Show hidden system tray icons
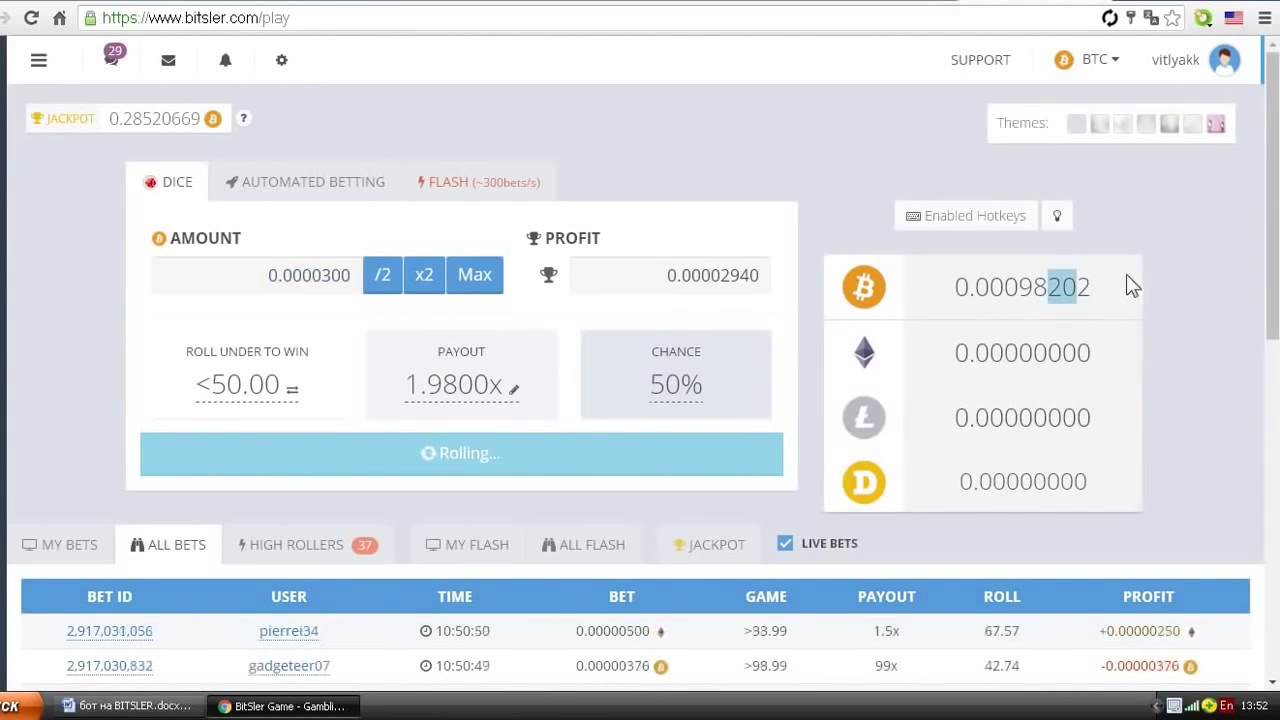Viewport: 1280px width, 720px height. [x=1157, y=706]
